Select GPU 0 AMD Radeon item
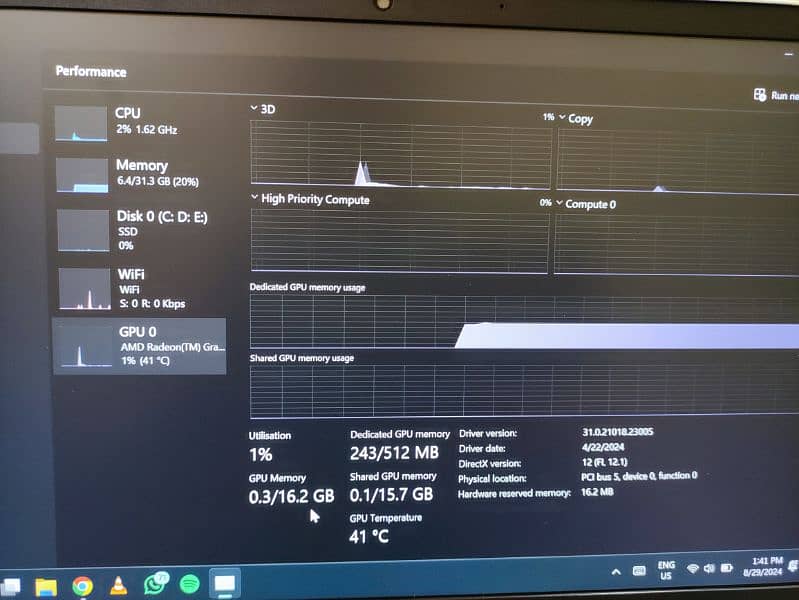This screenshot has width=799, height=600. 139,346
